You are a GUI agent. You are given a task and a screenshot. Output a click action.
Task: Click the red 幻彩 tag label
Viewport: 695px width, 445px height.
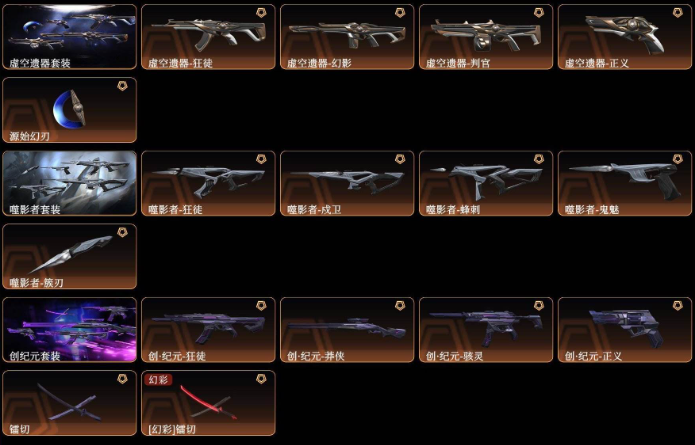pyautogui.click(x=158, y=379)
